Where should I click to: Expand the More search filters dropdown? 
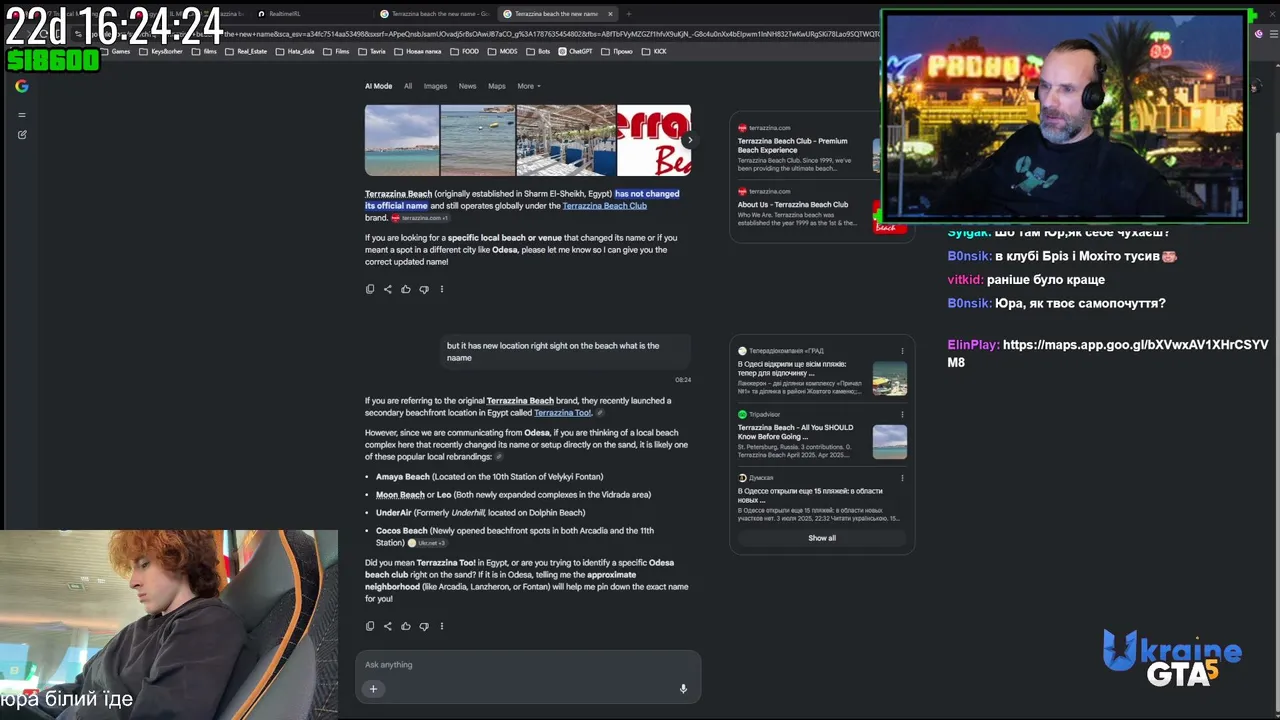(528, 86)
